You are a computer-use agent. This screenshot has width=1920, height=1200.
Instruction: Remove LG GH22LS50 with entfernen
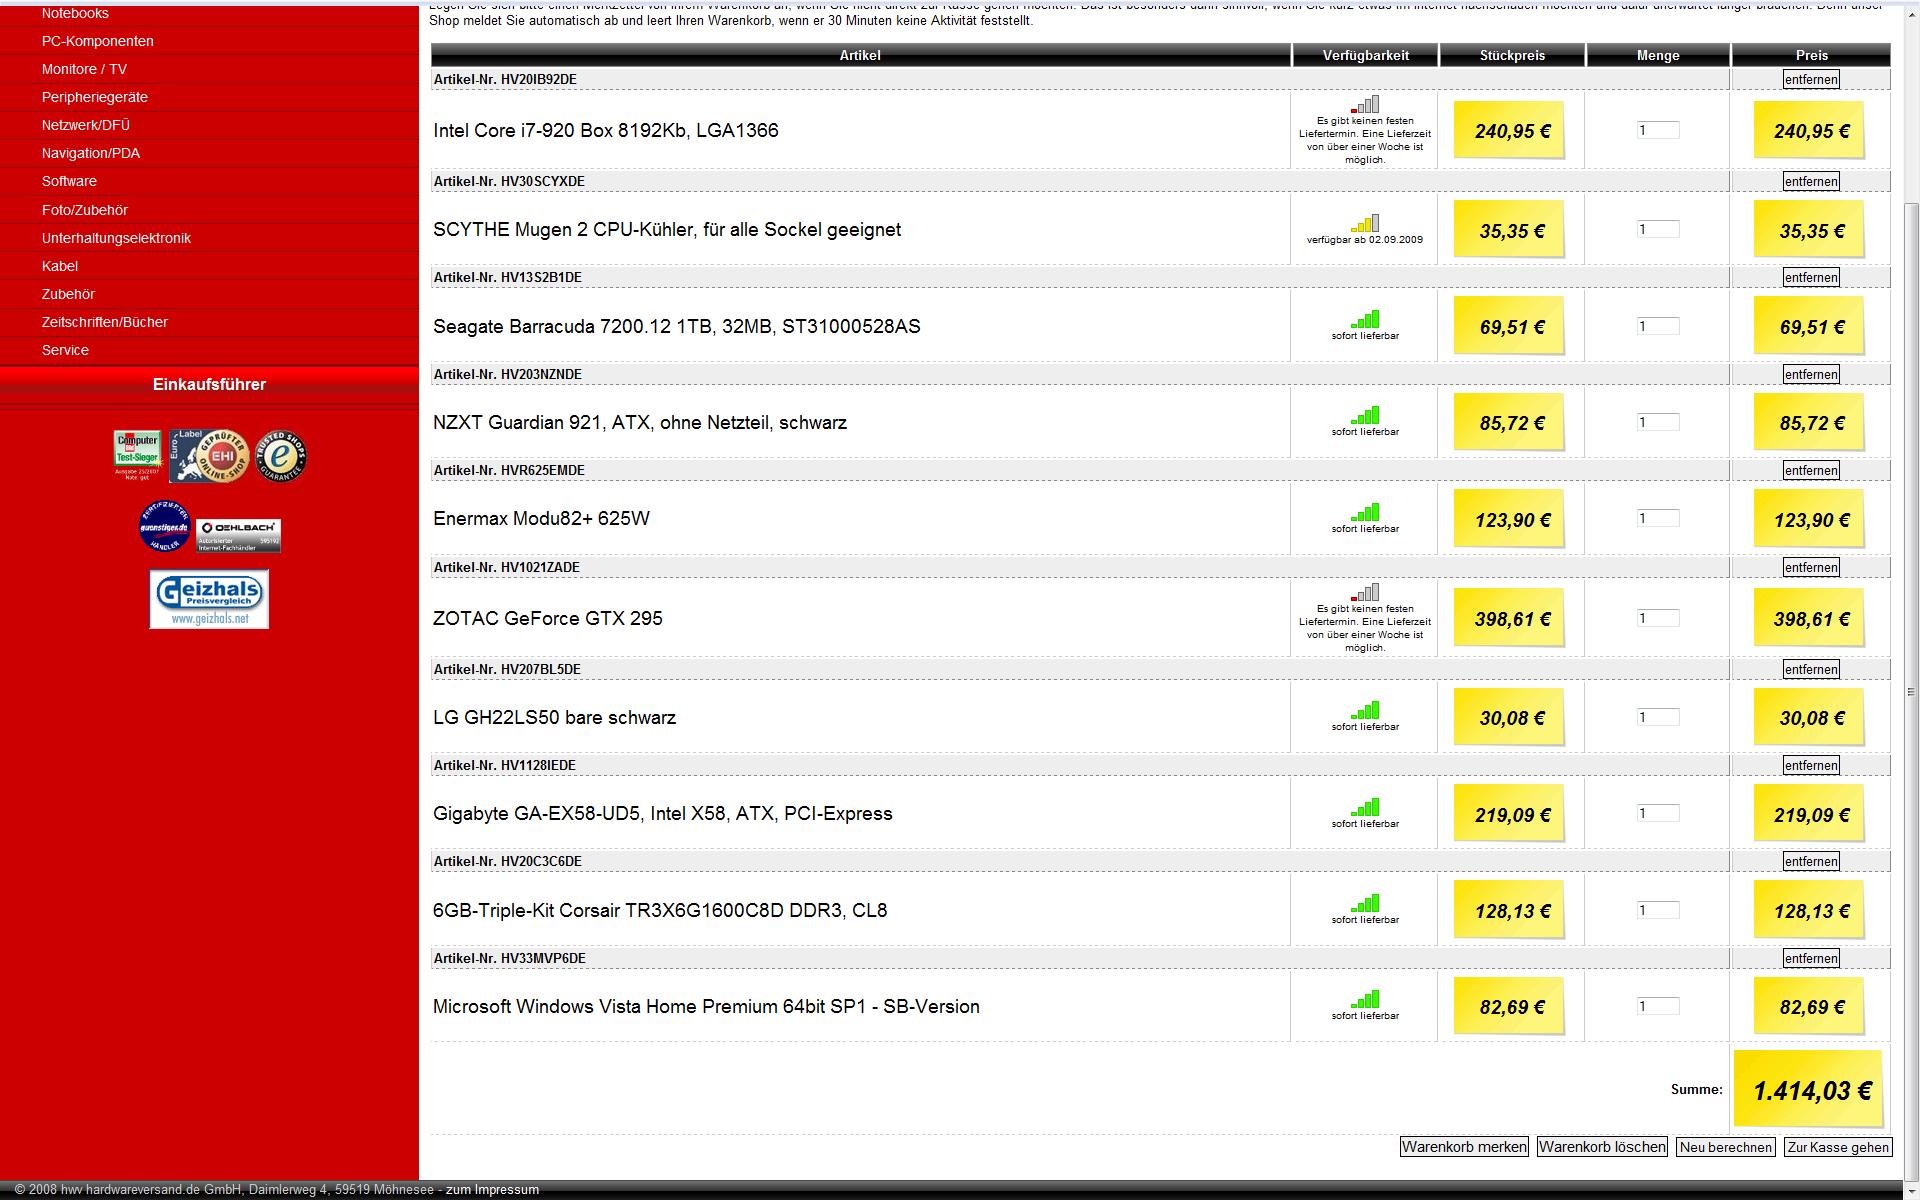coord(1811,669)
